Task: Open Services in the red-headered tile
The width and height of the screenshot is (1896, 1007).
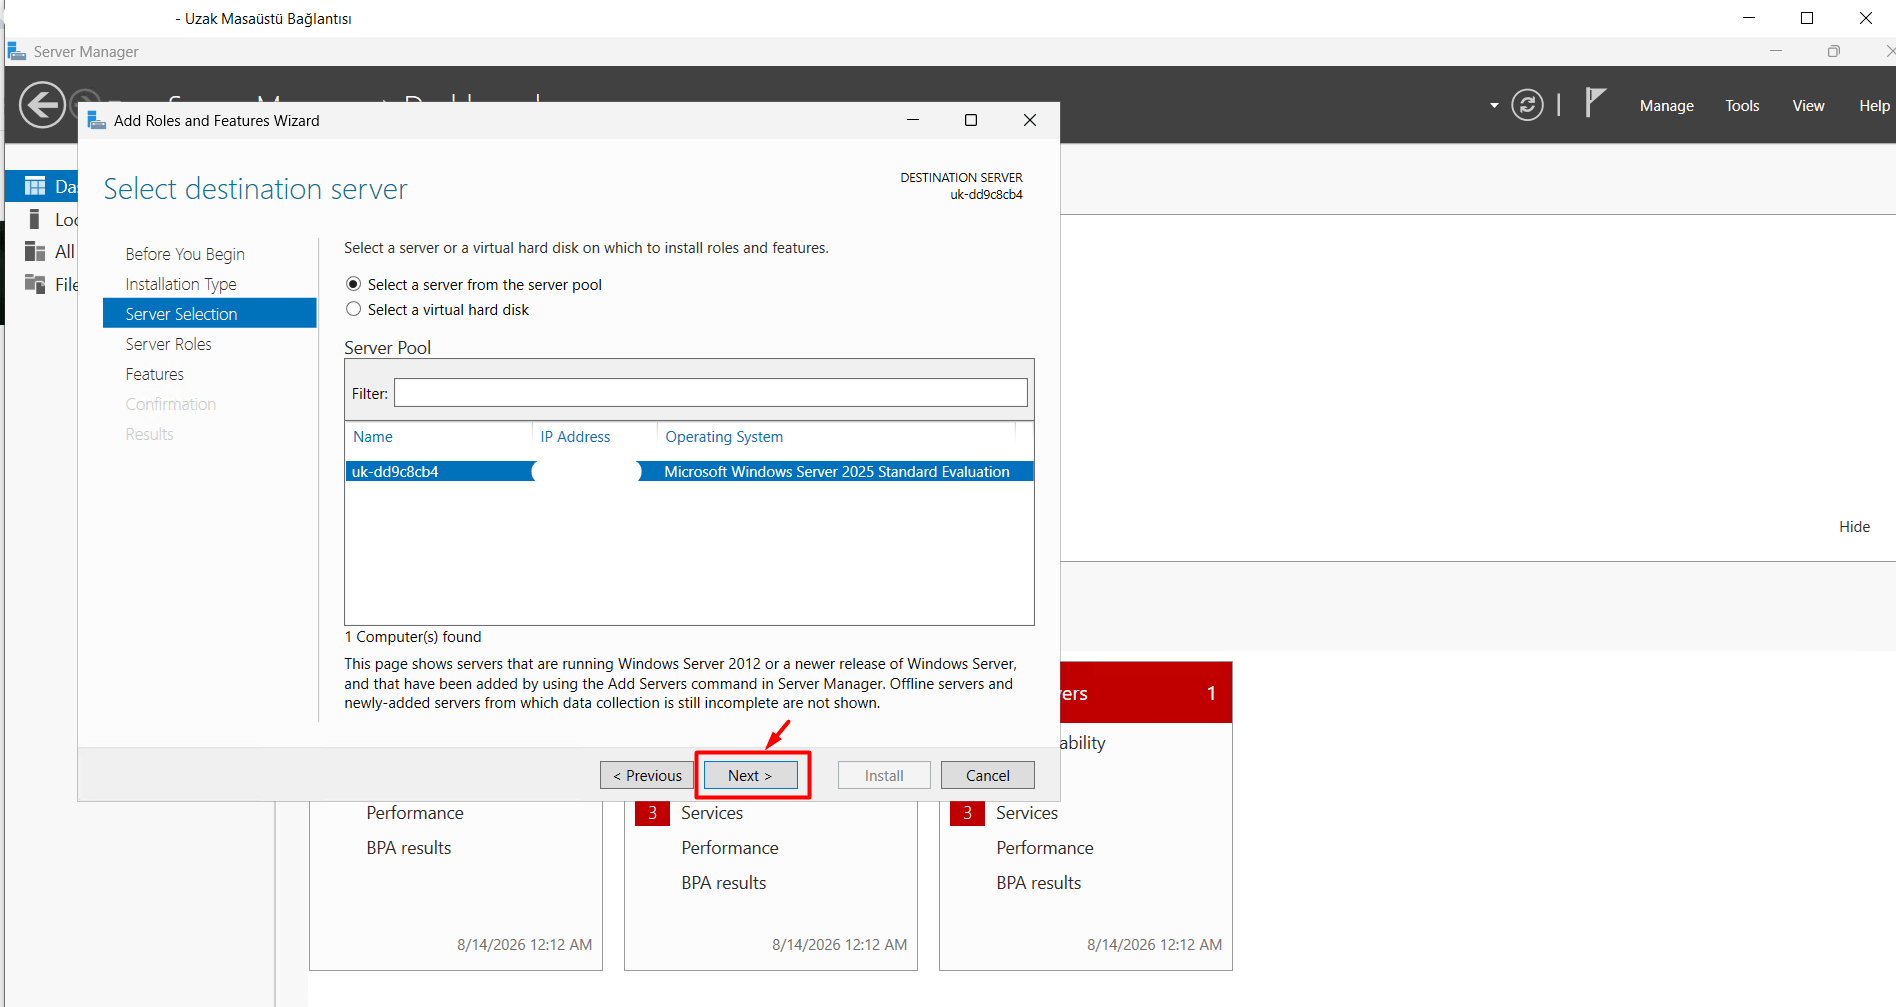Action: 1027,813
